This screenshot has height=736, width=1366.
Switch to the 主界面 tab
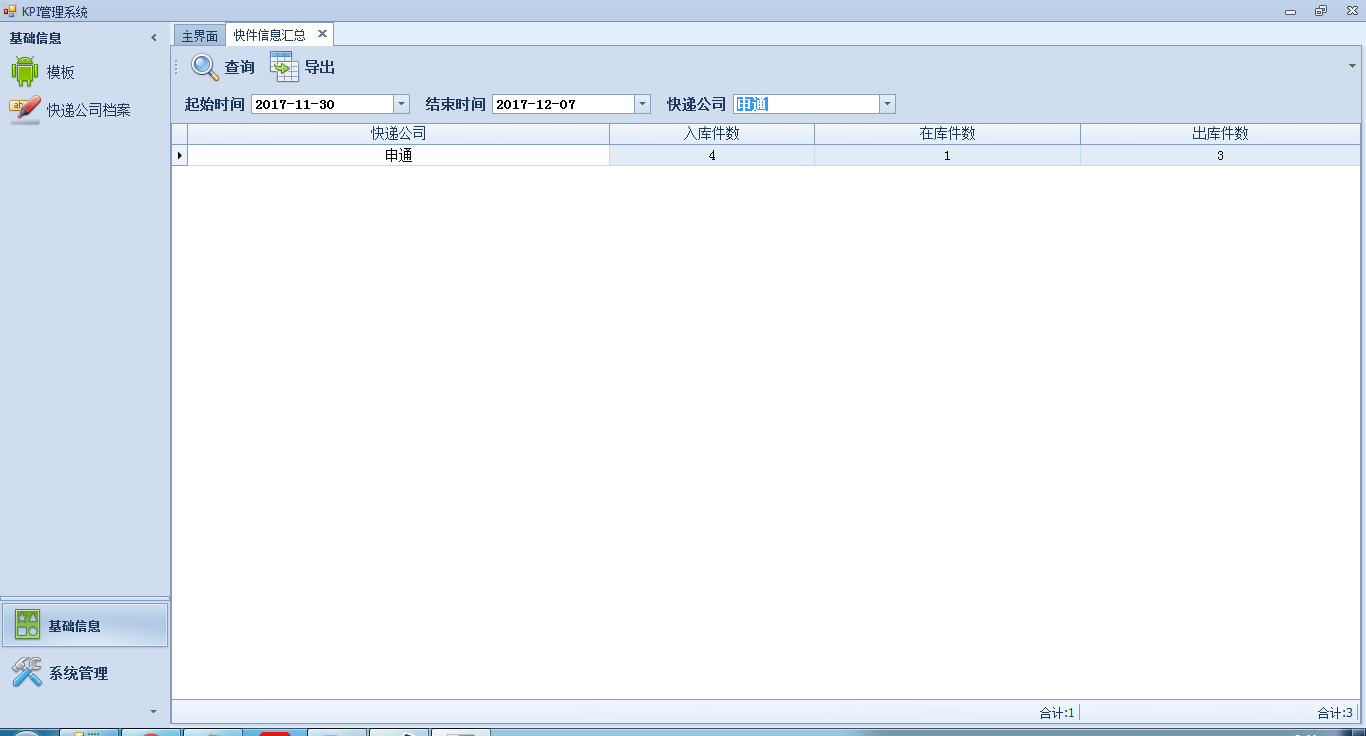pos(199,35)
